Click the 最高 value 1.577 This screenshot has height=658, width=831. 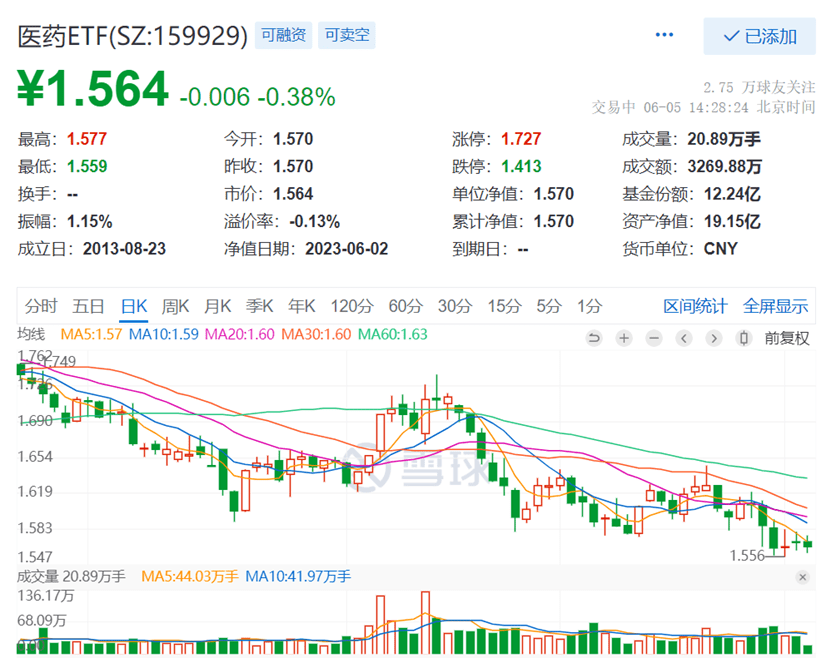87,139
